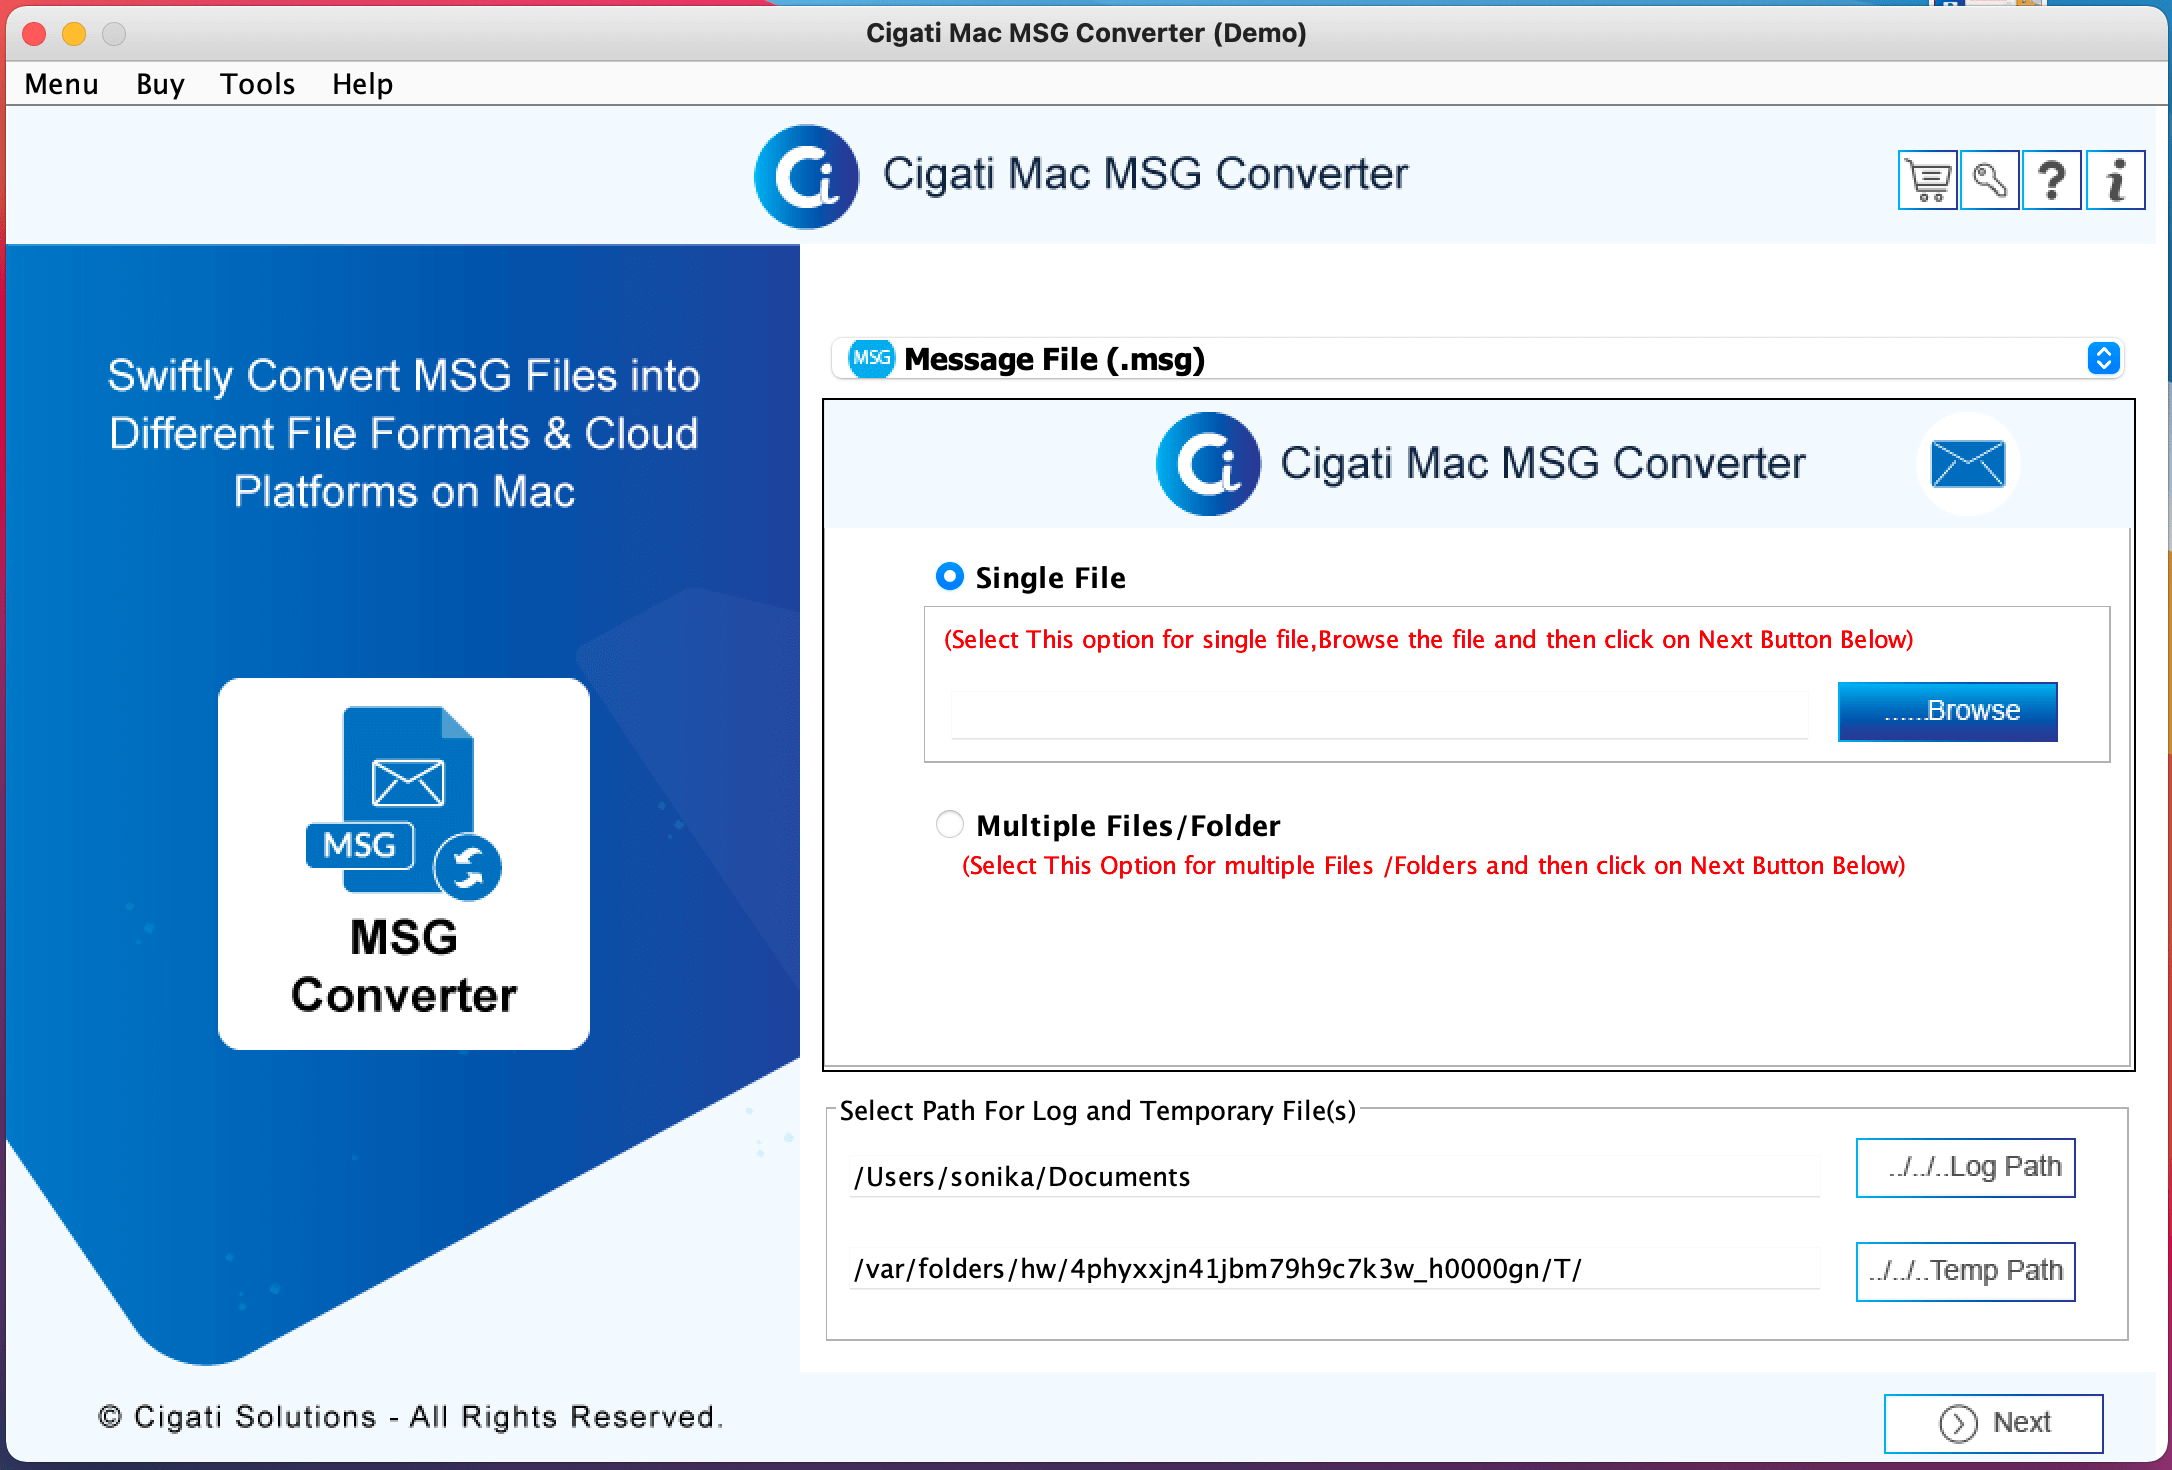Click the Next button

[x=1993, y=1422]
